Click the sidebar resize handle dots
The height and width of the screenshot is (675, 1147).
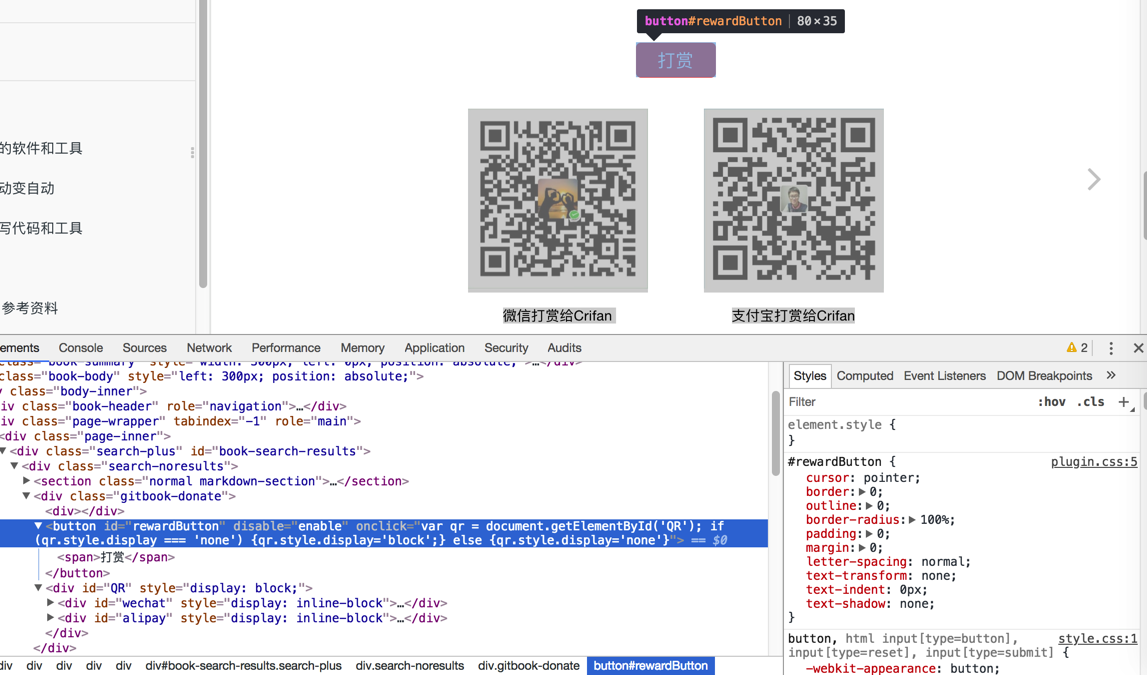tap(192, 153)
